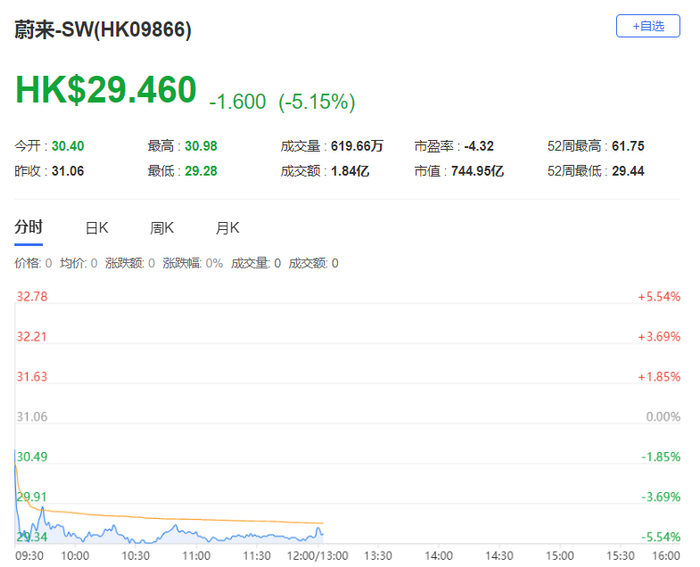700x567 pixels.
Task: Click the +5.54% axis label
Action: [x=659, y=296]
